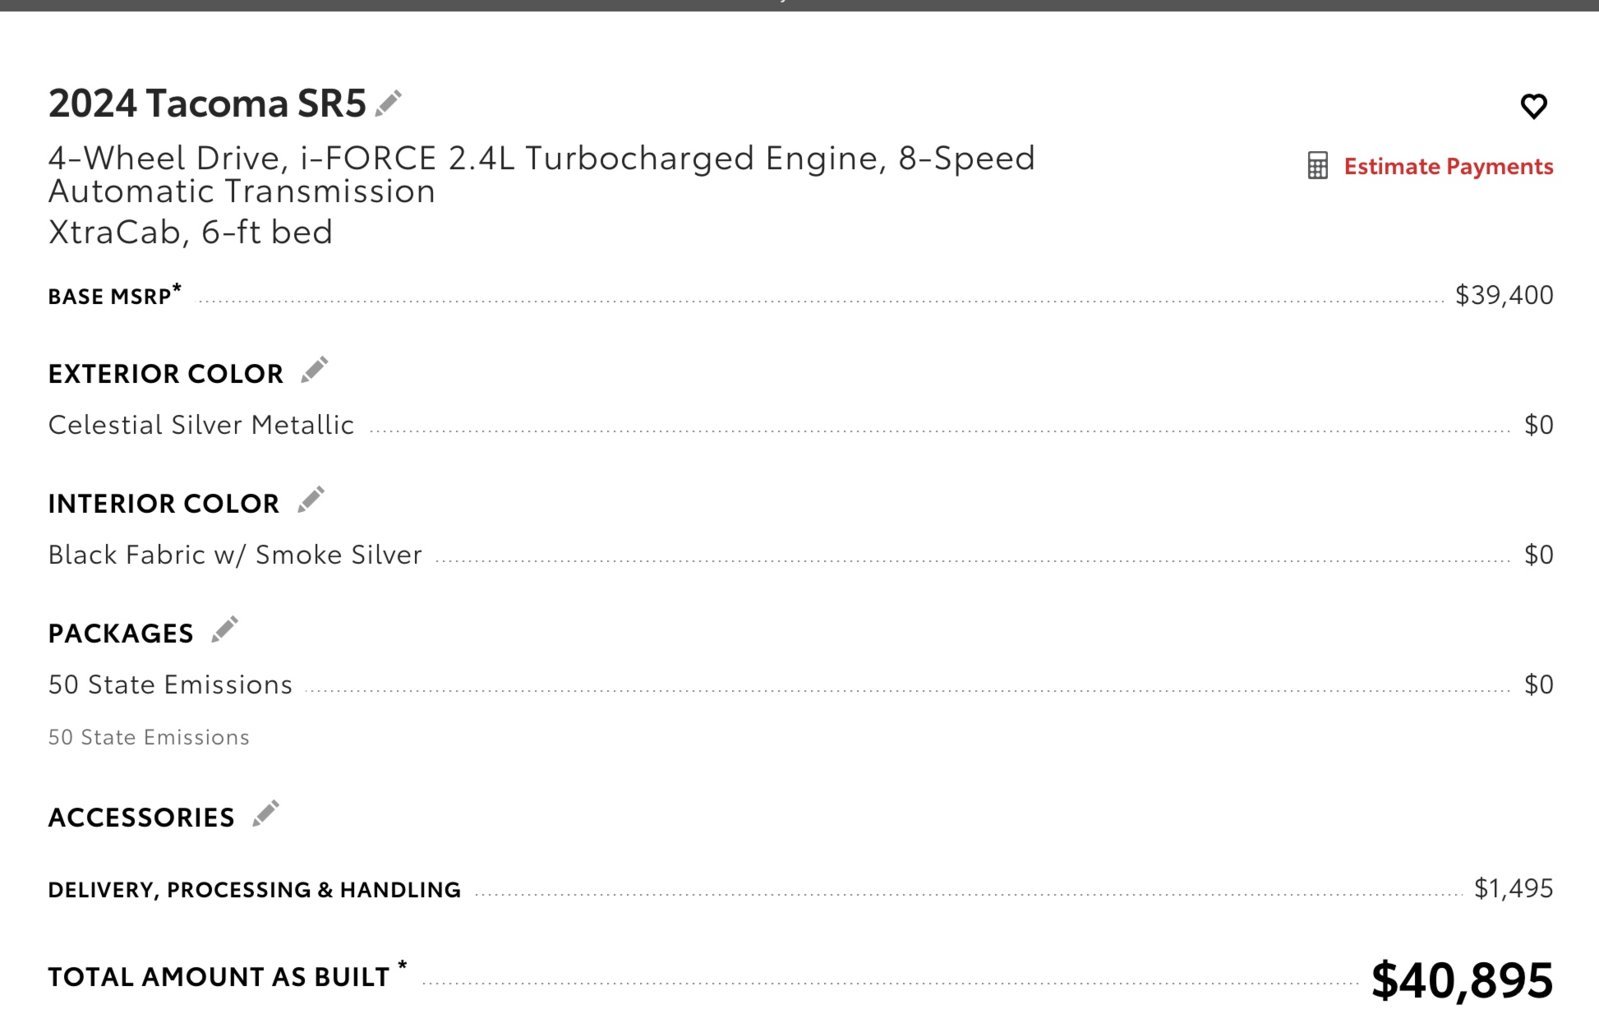Click the Delivery, Processing & Handling label
The image size is (1599, 1014).
pyautogui.click(x=254, y=890)
